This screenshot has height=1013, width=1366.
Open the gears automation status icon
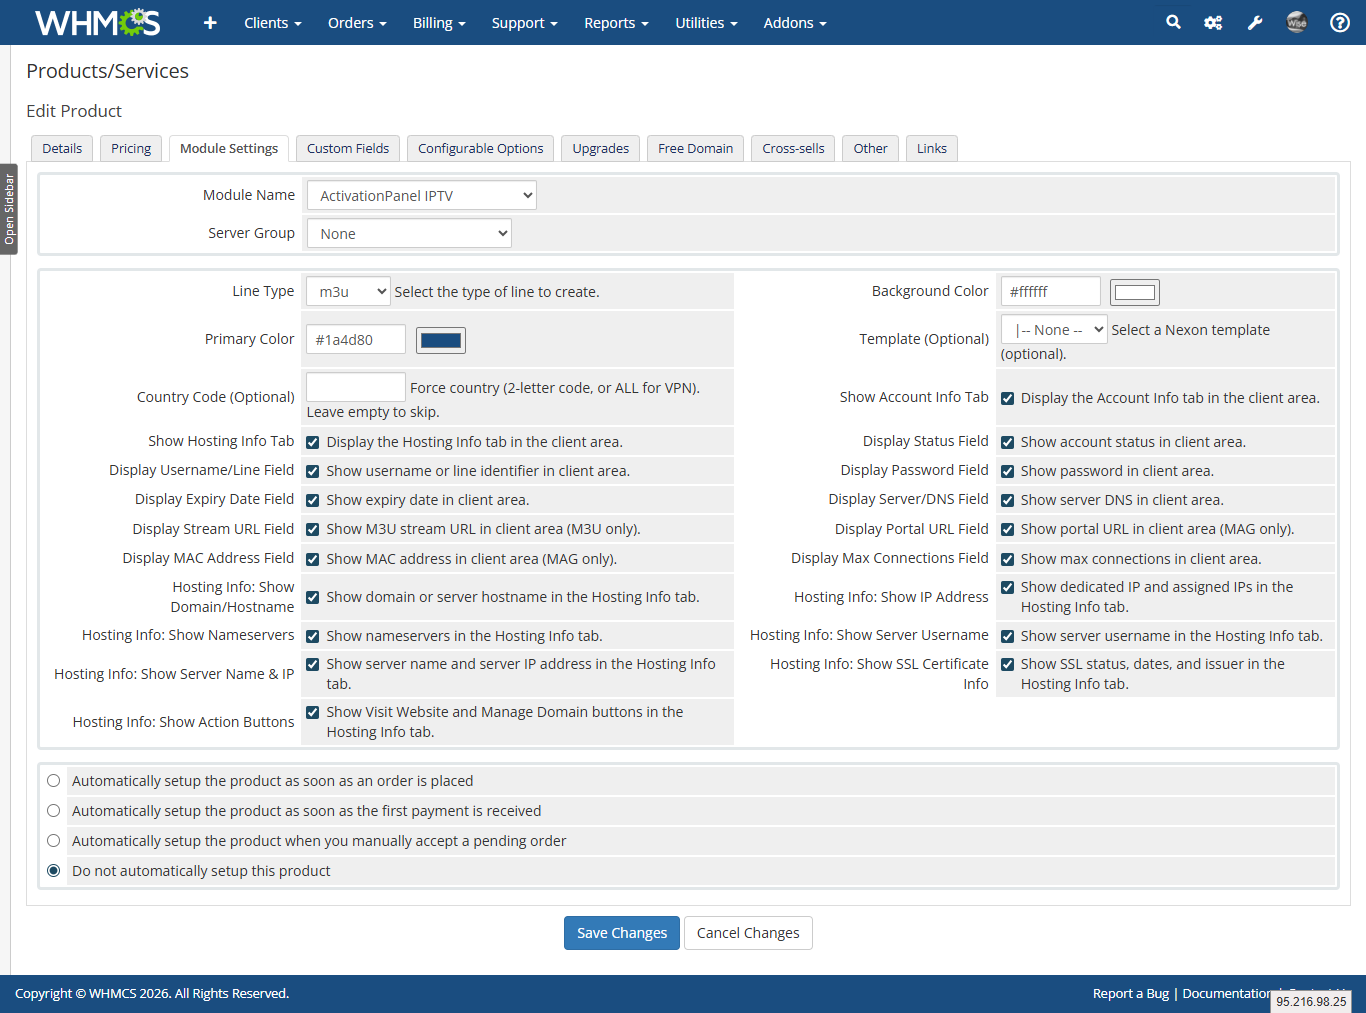pos(1213,23)
